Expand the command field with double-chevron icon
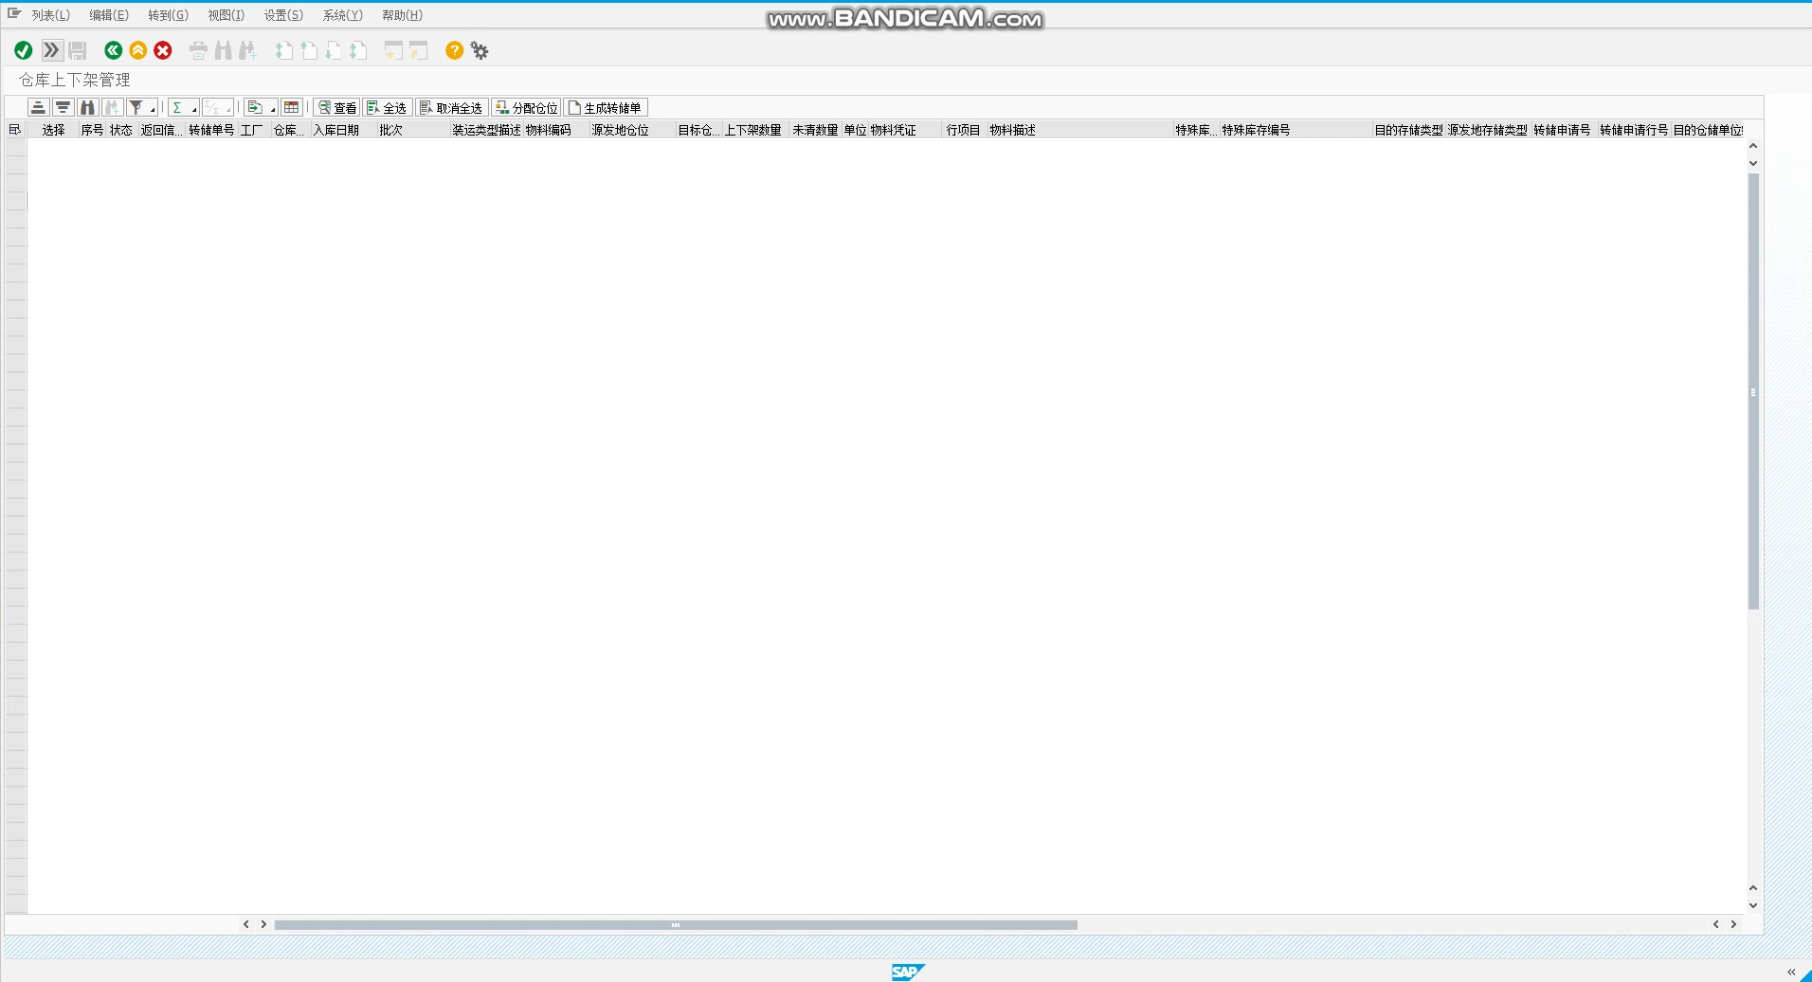1812x982 pixels. tap(51, 50)
